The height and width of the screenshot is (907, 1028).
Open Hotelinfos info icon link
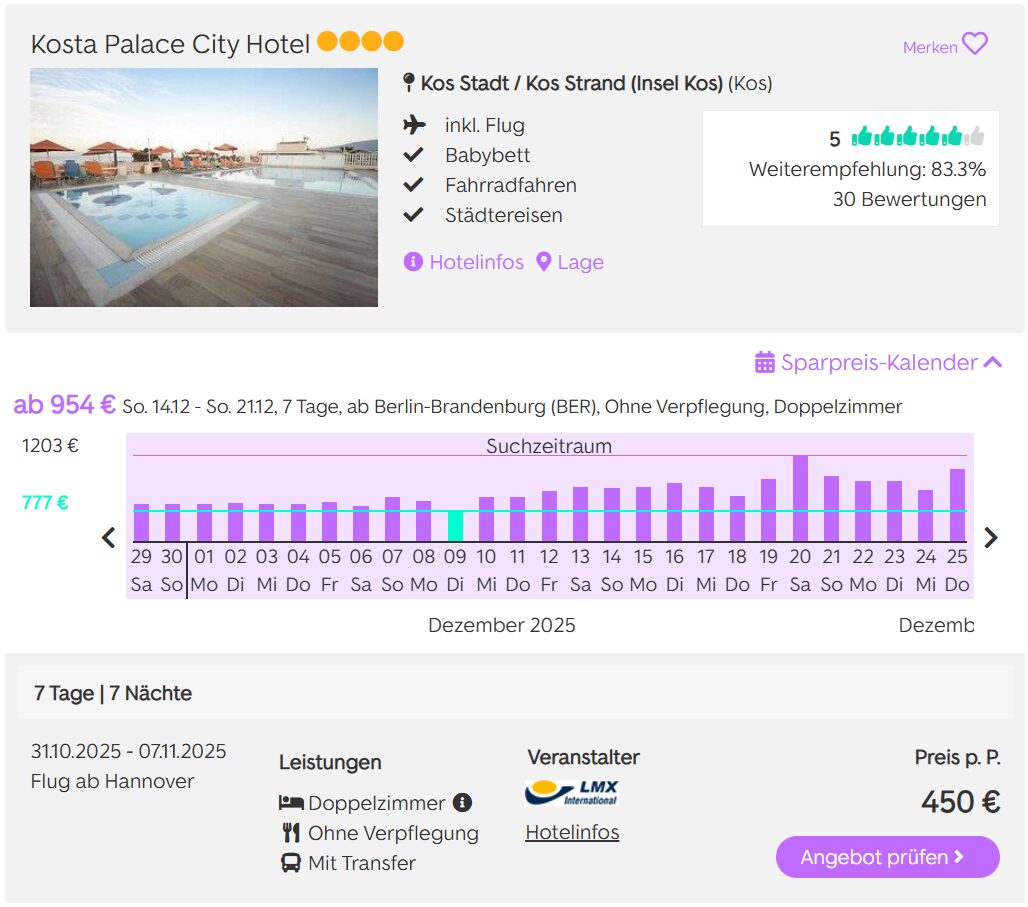pyautogui.click(x=414, y=262)
